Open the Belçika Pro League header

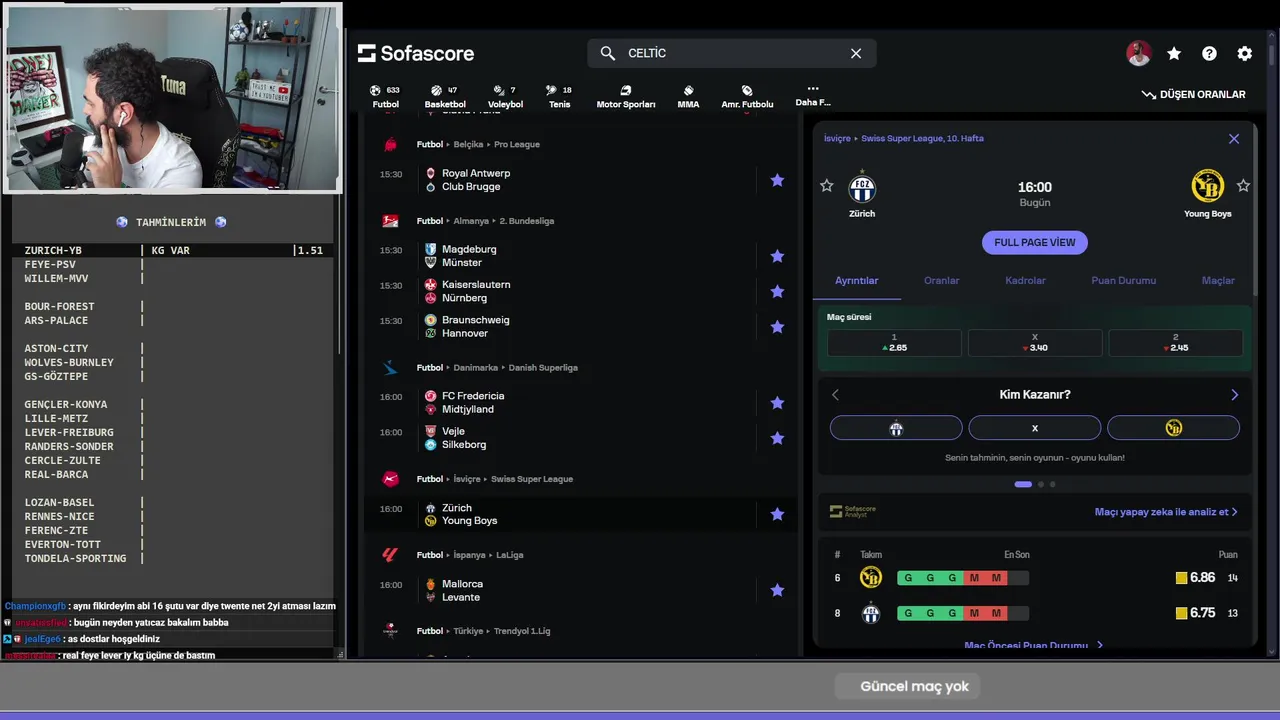point(478,144)
